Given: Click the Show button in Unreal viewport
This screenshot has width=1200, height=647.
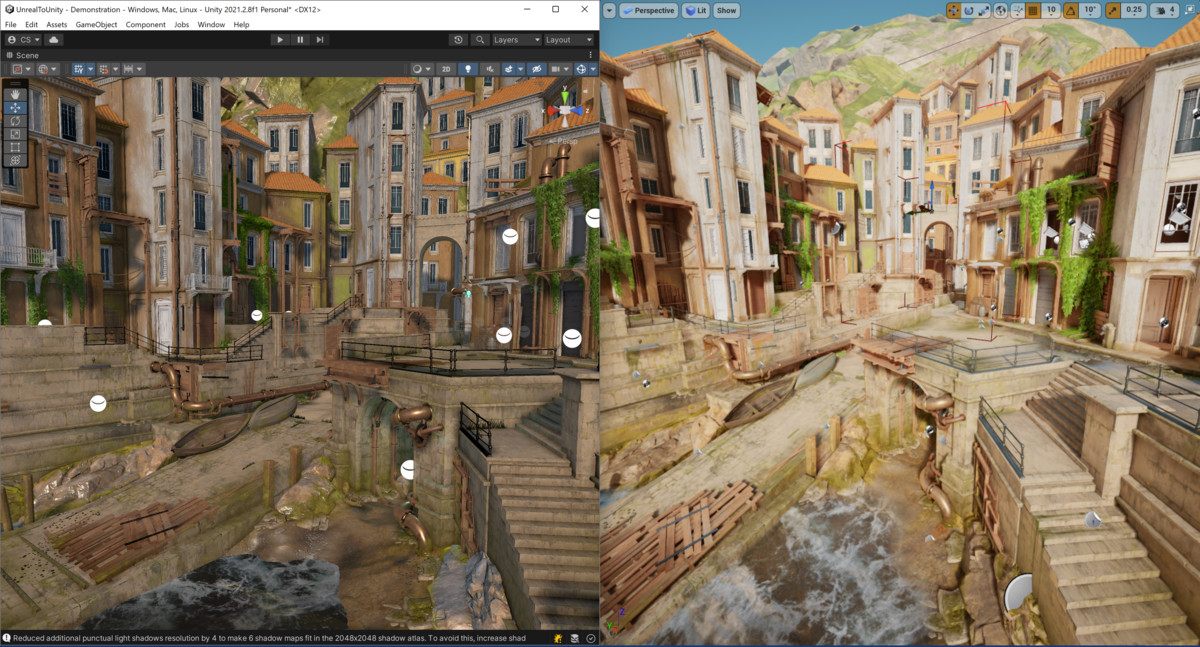Looking at the screenshot, I should coord(725,10).
